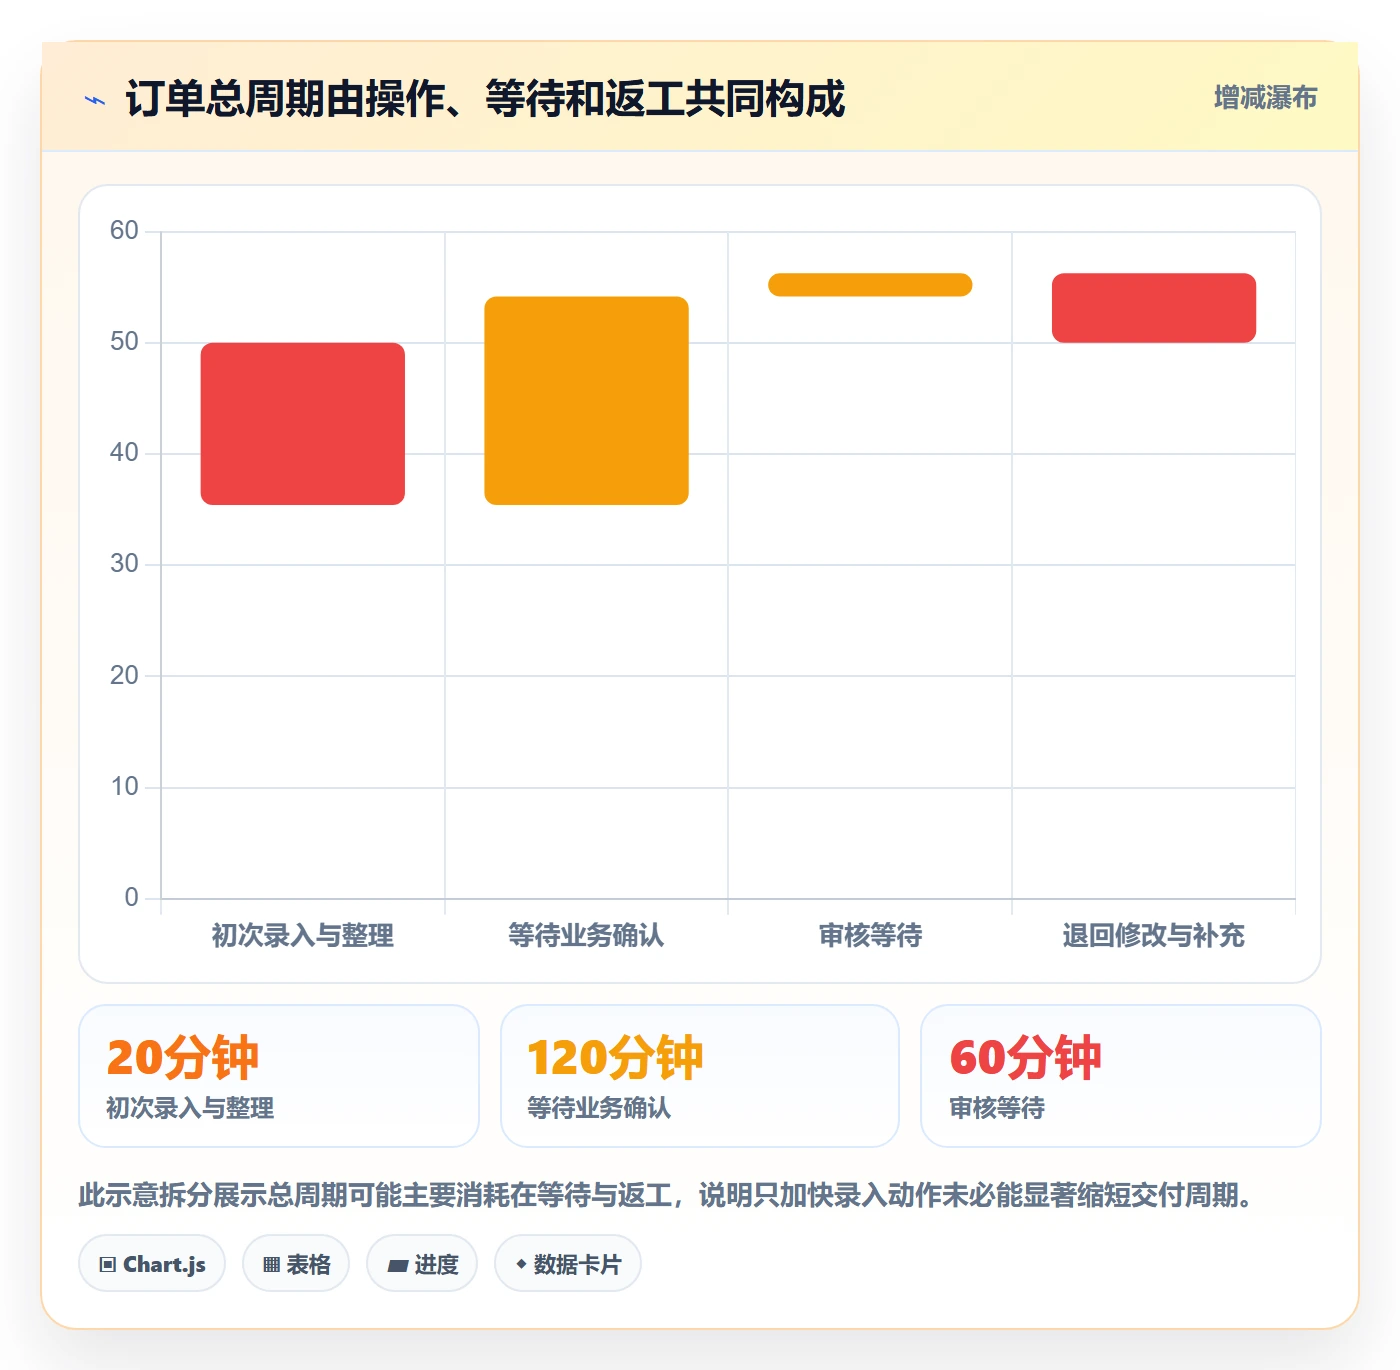
Task: Select the 进度 tag chip
Action: (x=422, y=1264)
